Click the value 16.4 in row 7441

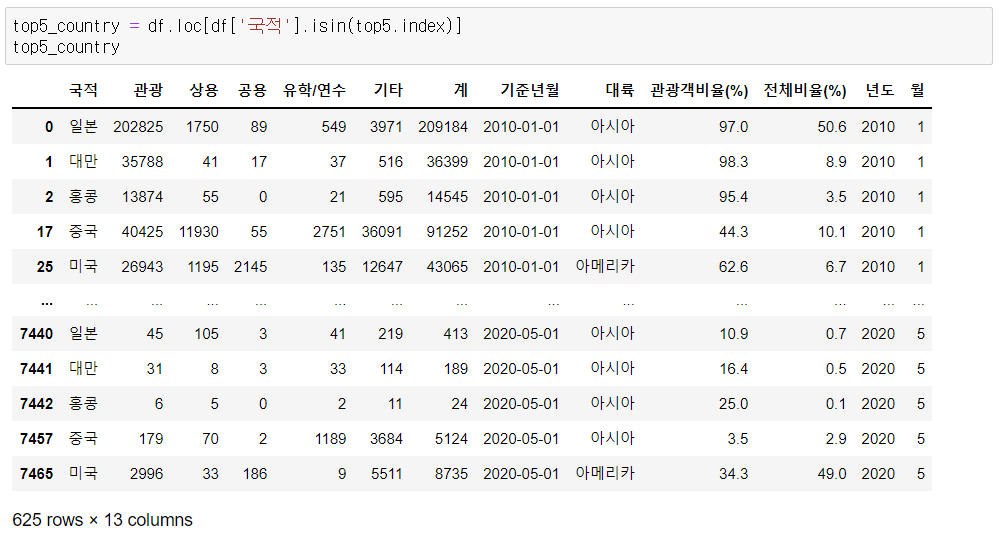click(734, 369)
